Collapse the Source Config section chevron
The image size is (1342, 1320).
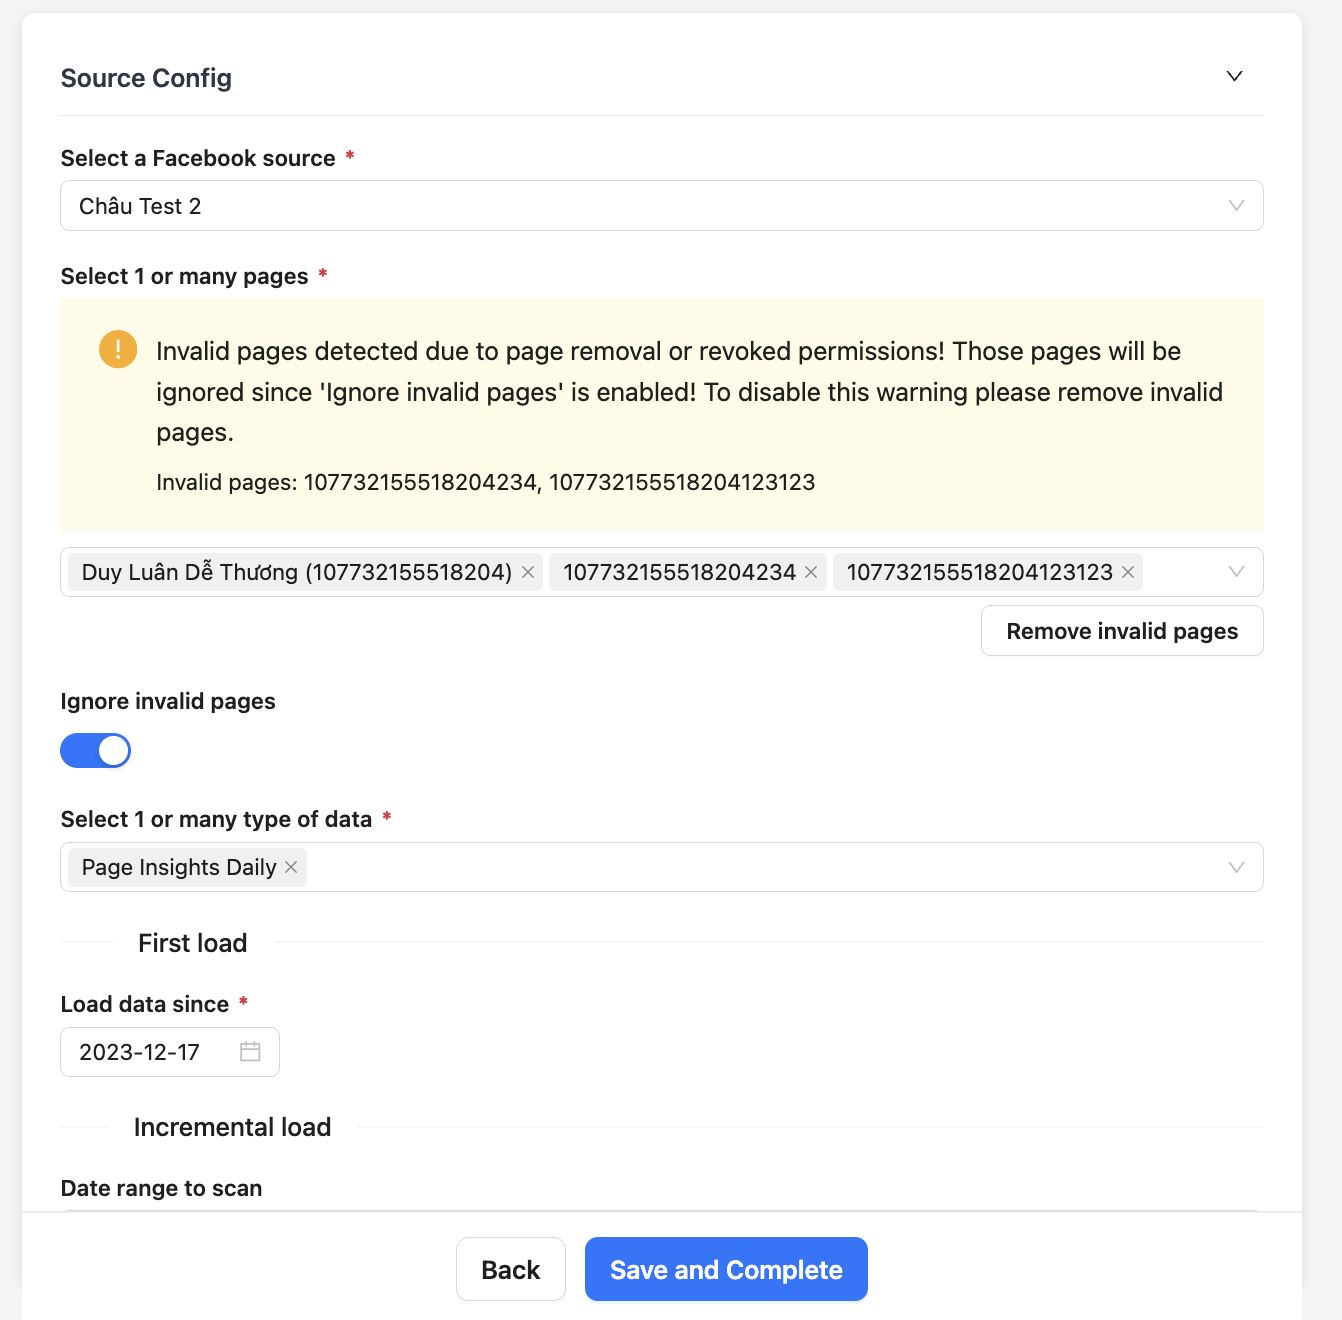pyautogui.click(x=1235, y=76)
